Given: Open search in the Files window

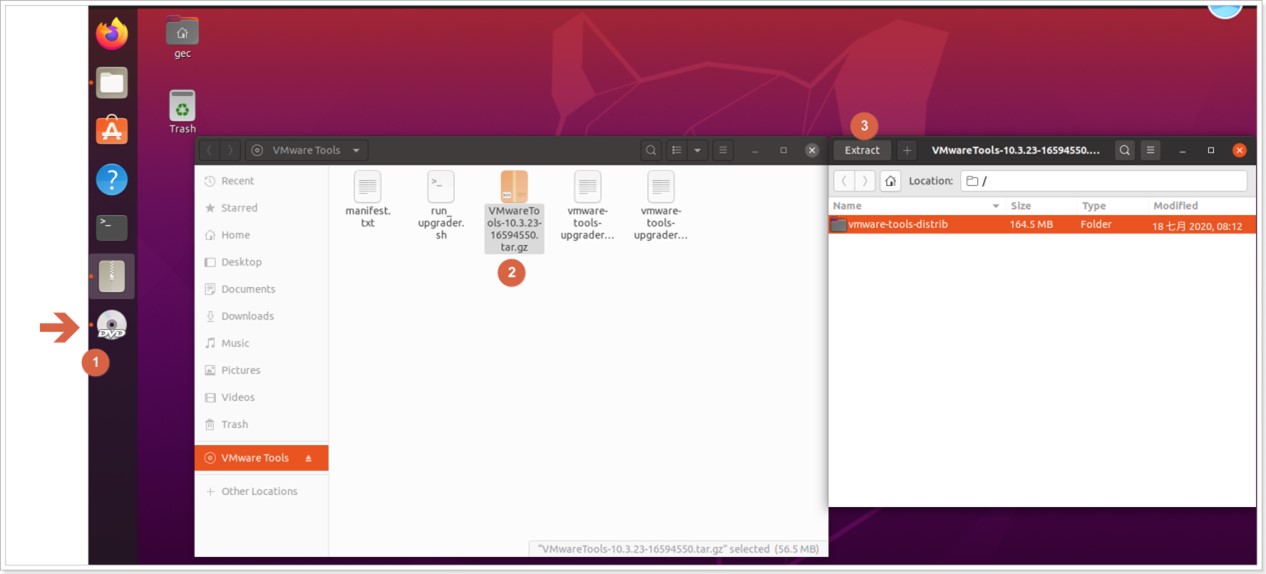Looking at the screenshot, I should (651, 150).
